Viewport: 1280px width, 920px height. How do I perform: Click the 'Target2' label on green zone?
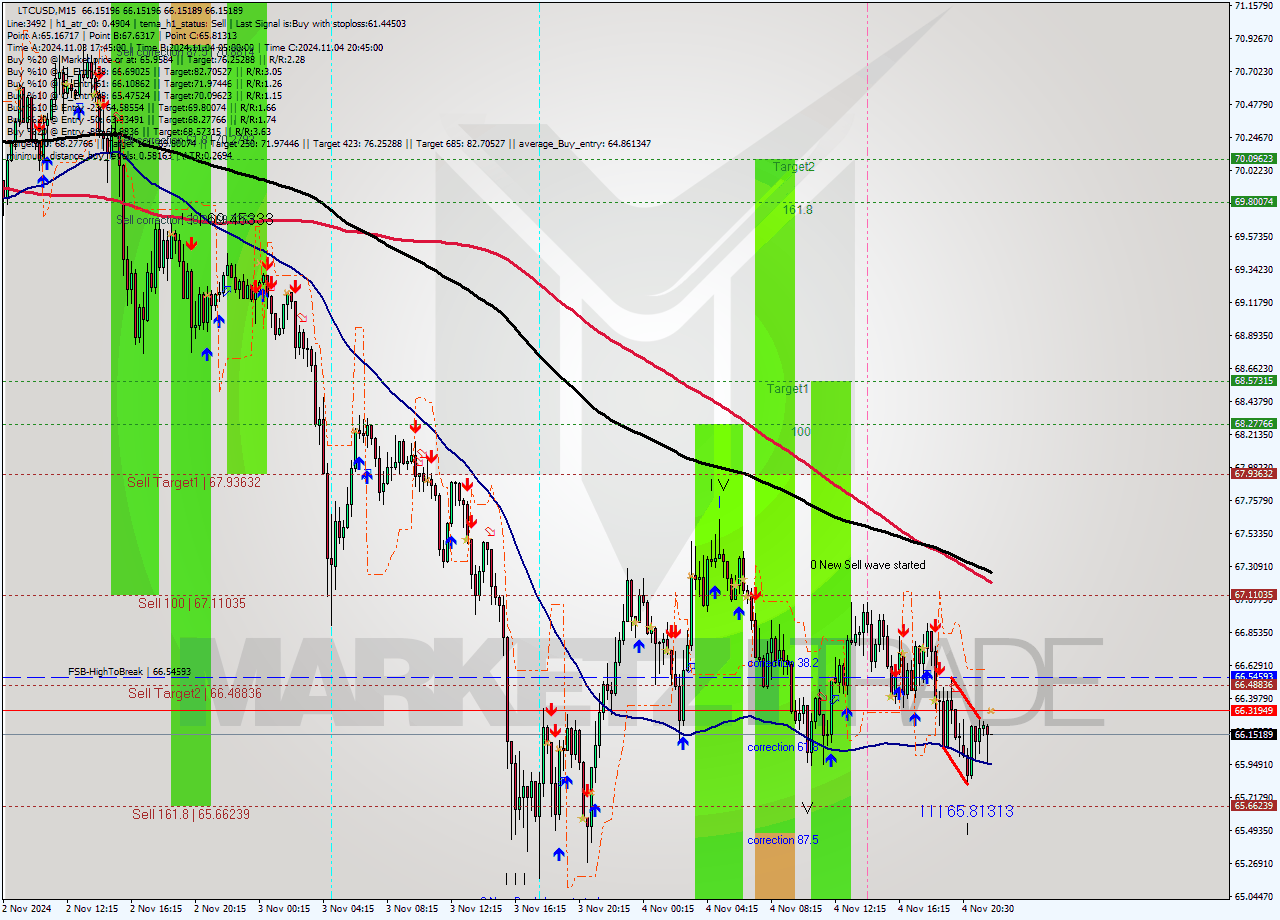pos(793,167)
